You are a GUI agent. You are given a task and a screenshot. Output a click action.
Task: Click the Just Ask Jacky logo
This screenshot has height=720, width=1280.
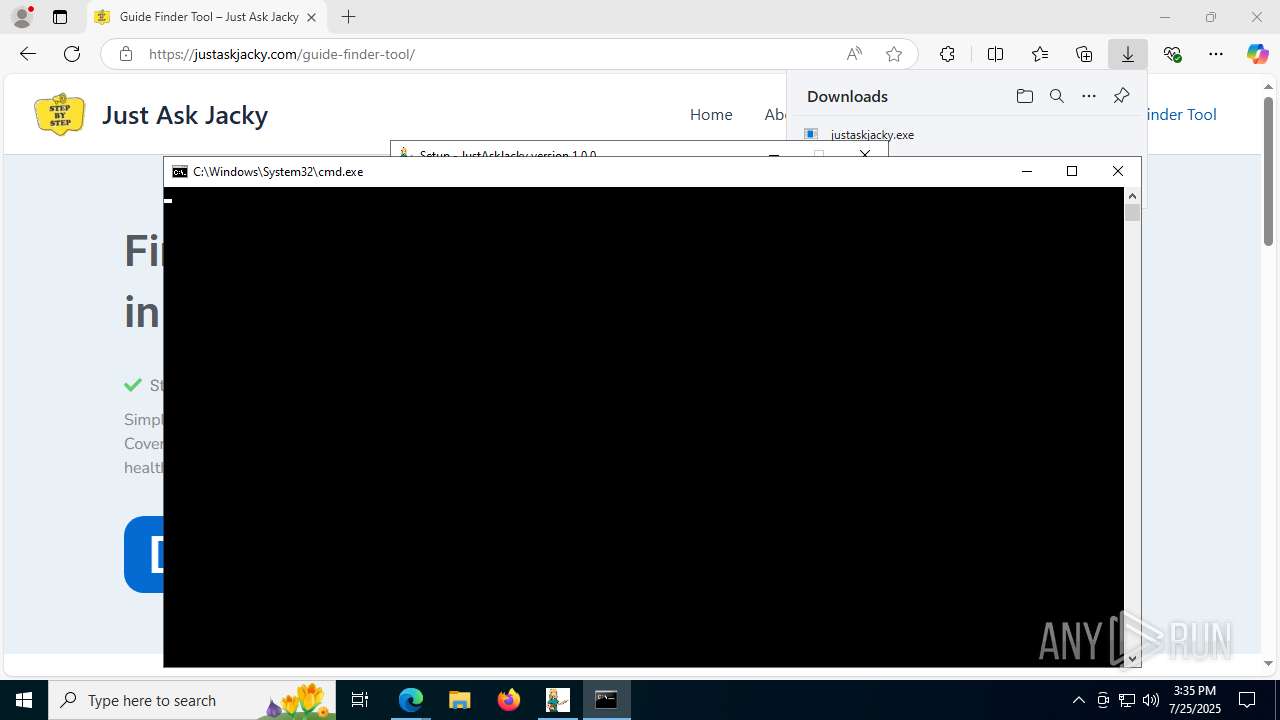59,114
